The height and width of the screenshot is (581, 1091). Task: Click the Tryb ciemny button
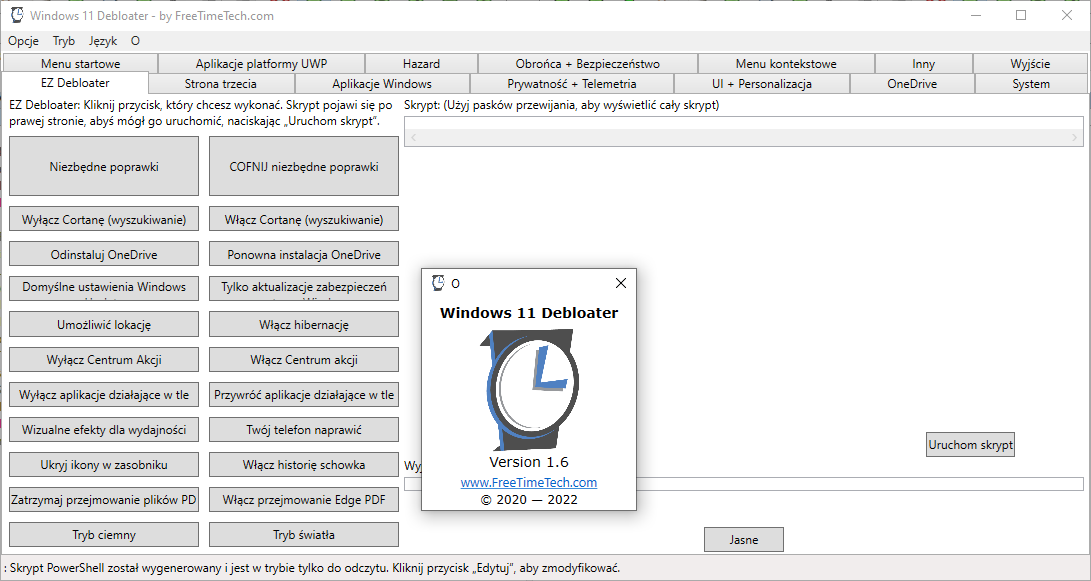click(104, 534)
